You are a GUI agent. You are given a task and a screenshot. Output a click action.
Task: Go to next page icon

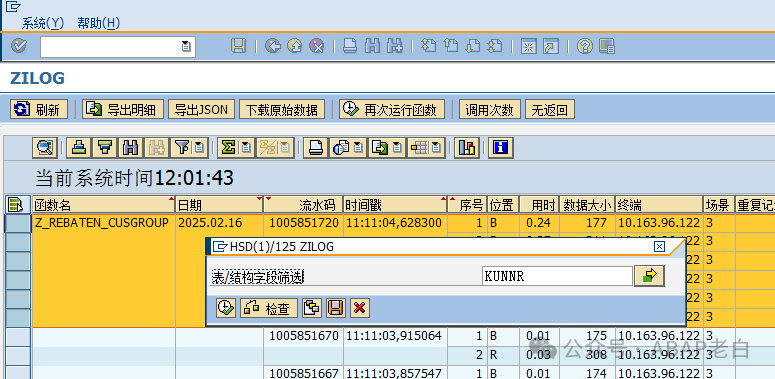473,46
